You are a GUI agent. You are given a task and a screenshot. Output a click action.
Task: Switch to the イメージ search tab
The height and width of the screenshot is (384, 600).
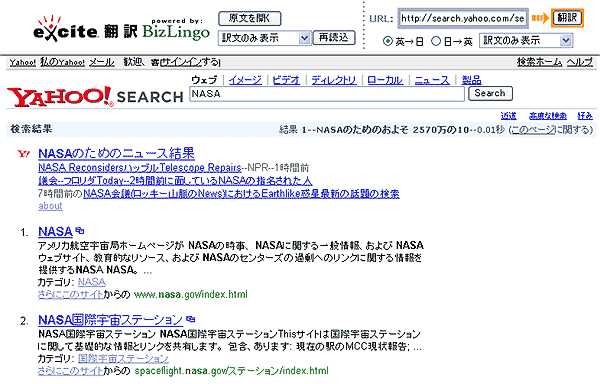point(245,80)
